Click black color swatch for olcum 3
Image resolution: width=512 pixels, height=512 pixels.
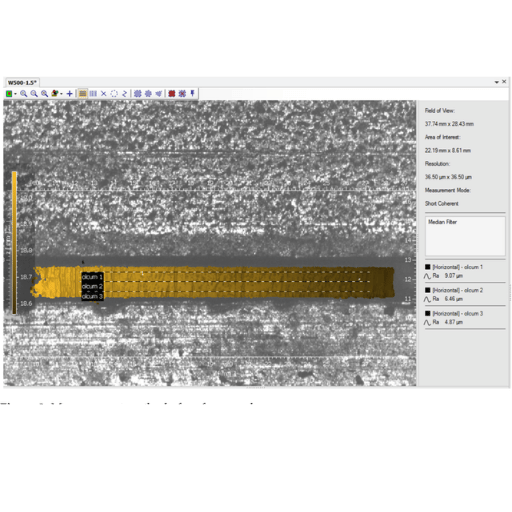point(428,313)
